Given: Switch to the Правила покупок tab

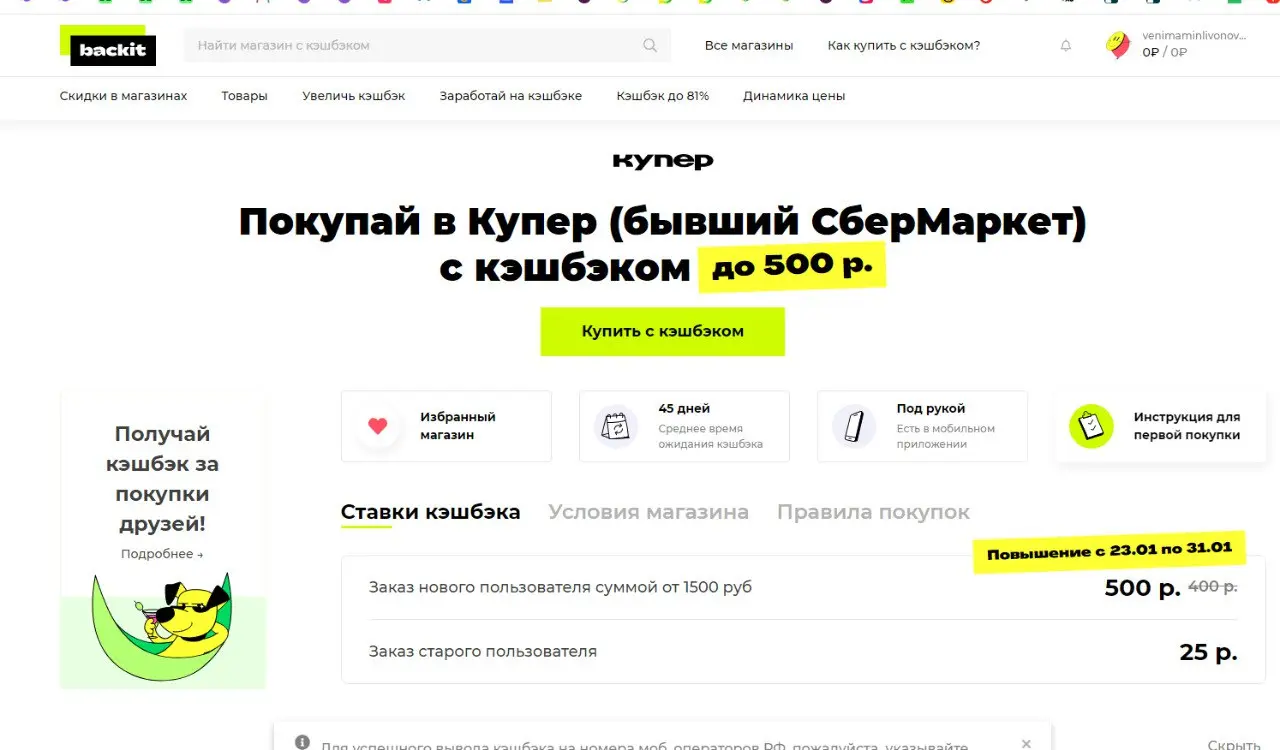Looking at the screenshot, I should click(x=873, y=512).
